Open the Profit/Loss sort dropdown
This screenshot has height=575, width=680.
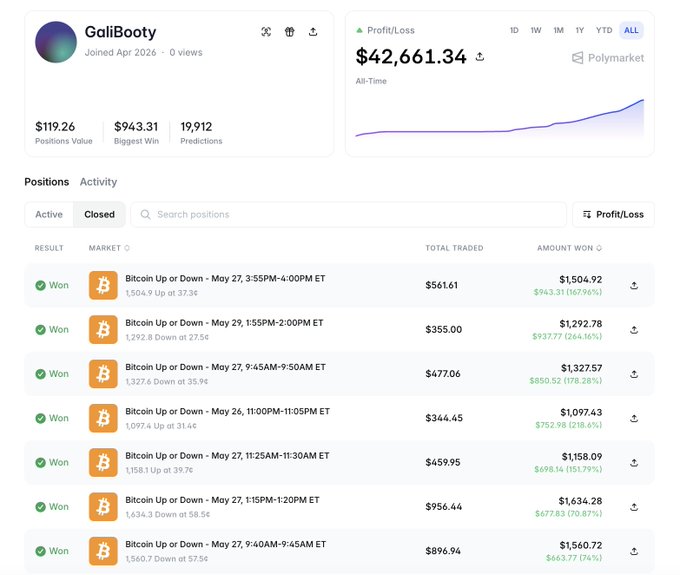pos(613,214)
